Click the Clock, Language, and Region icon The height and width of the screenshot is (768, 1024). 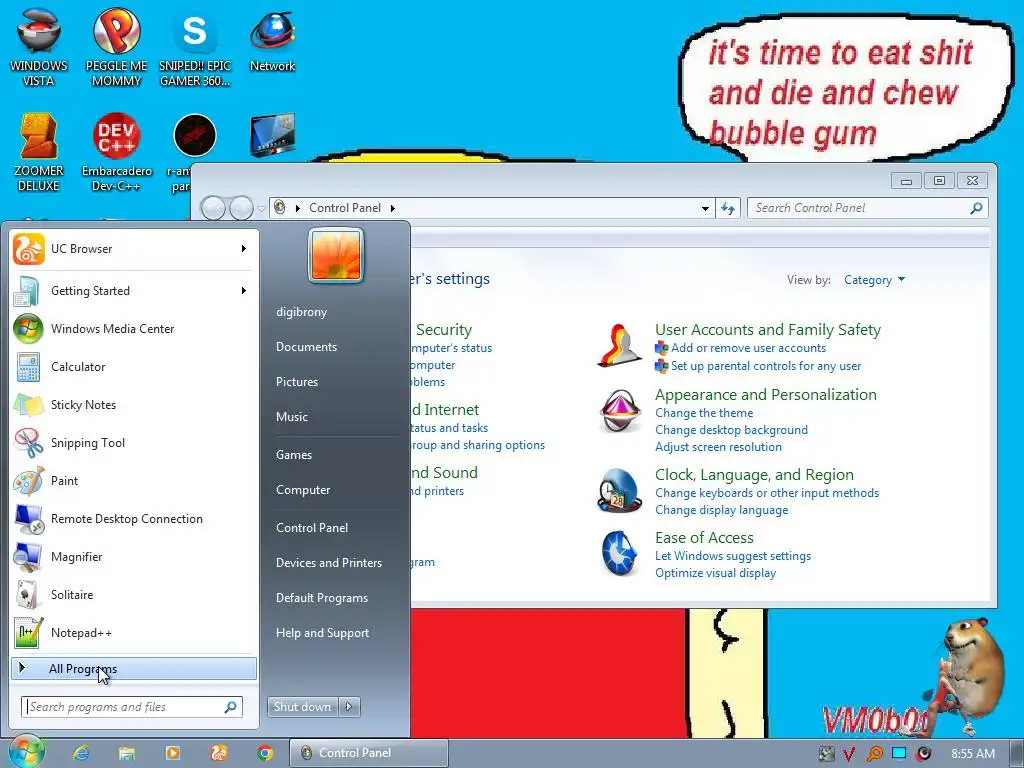click(x=619, y=491)
